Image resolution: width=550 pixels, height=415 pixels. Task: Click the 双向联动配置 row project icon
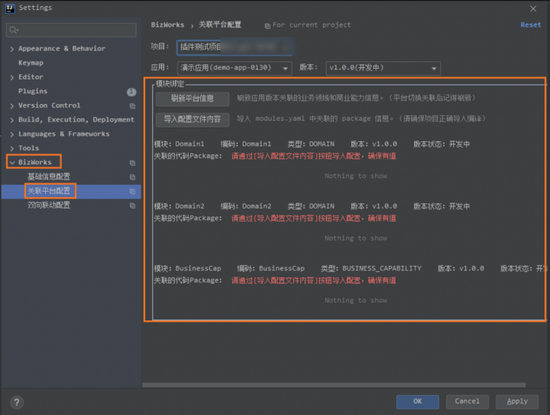pyautogui.click(x=132, y=206)
